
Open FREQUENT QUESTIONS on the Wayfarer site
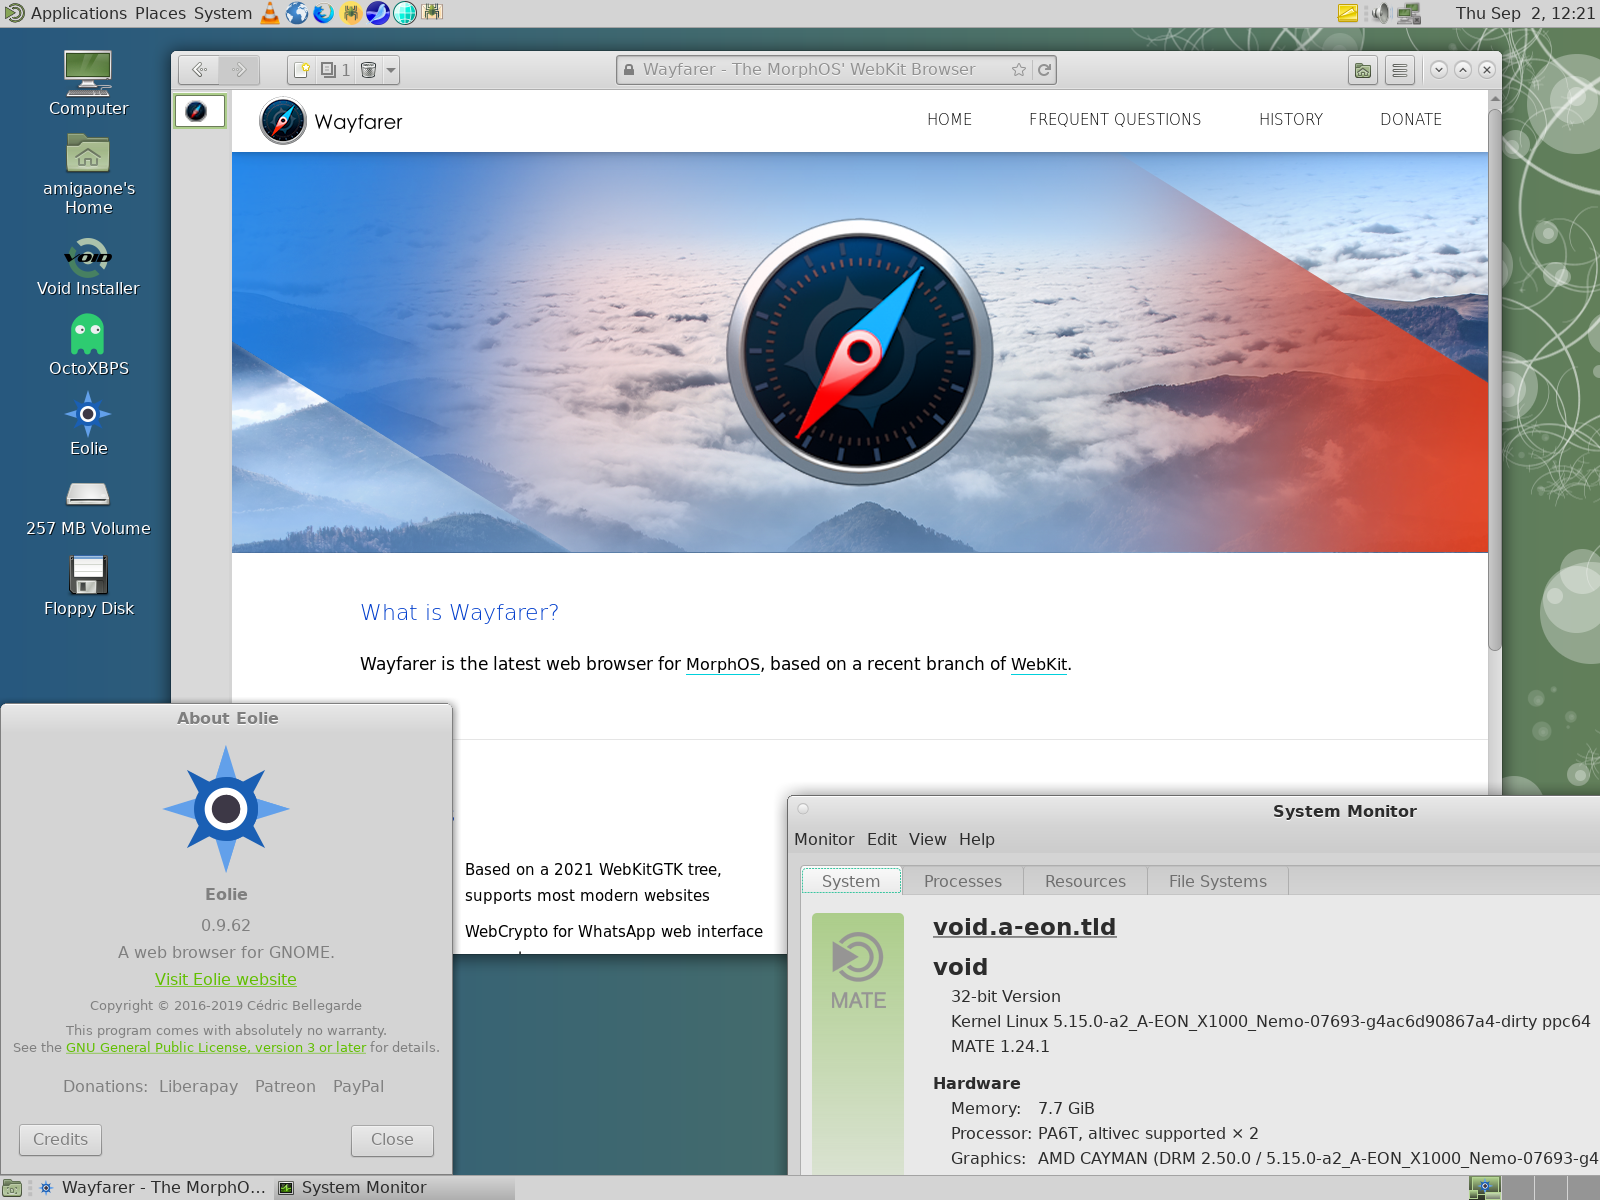(x=1115, y=120)
